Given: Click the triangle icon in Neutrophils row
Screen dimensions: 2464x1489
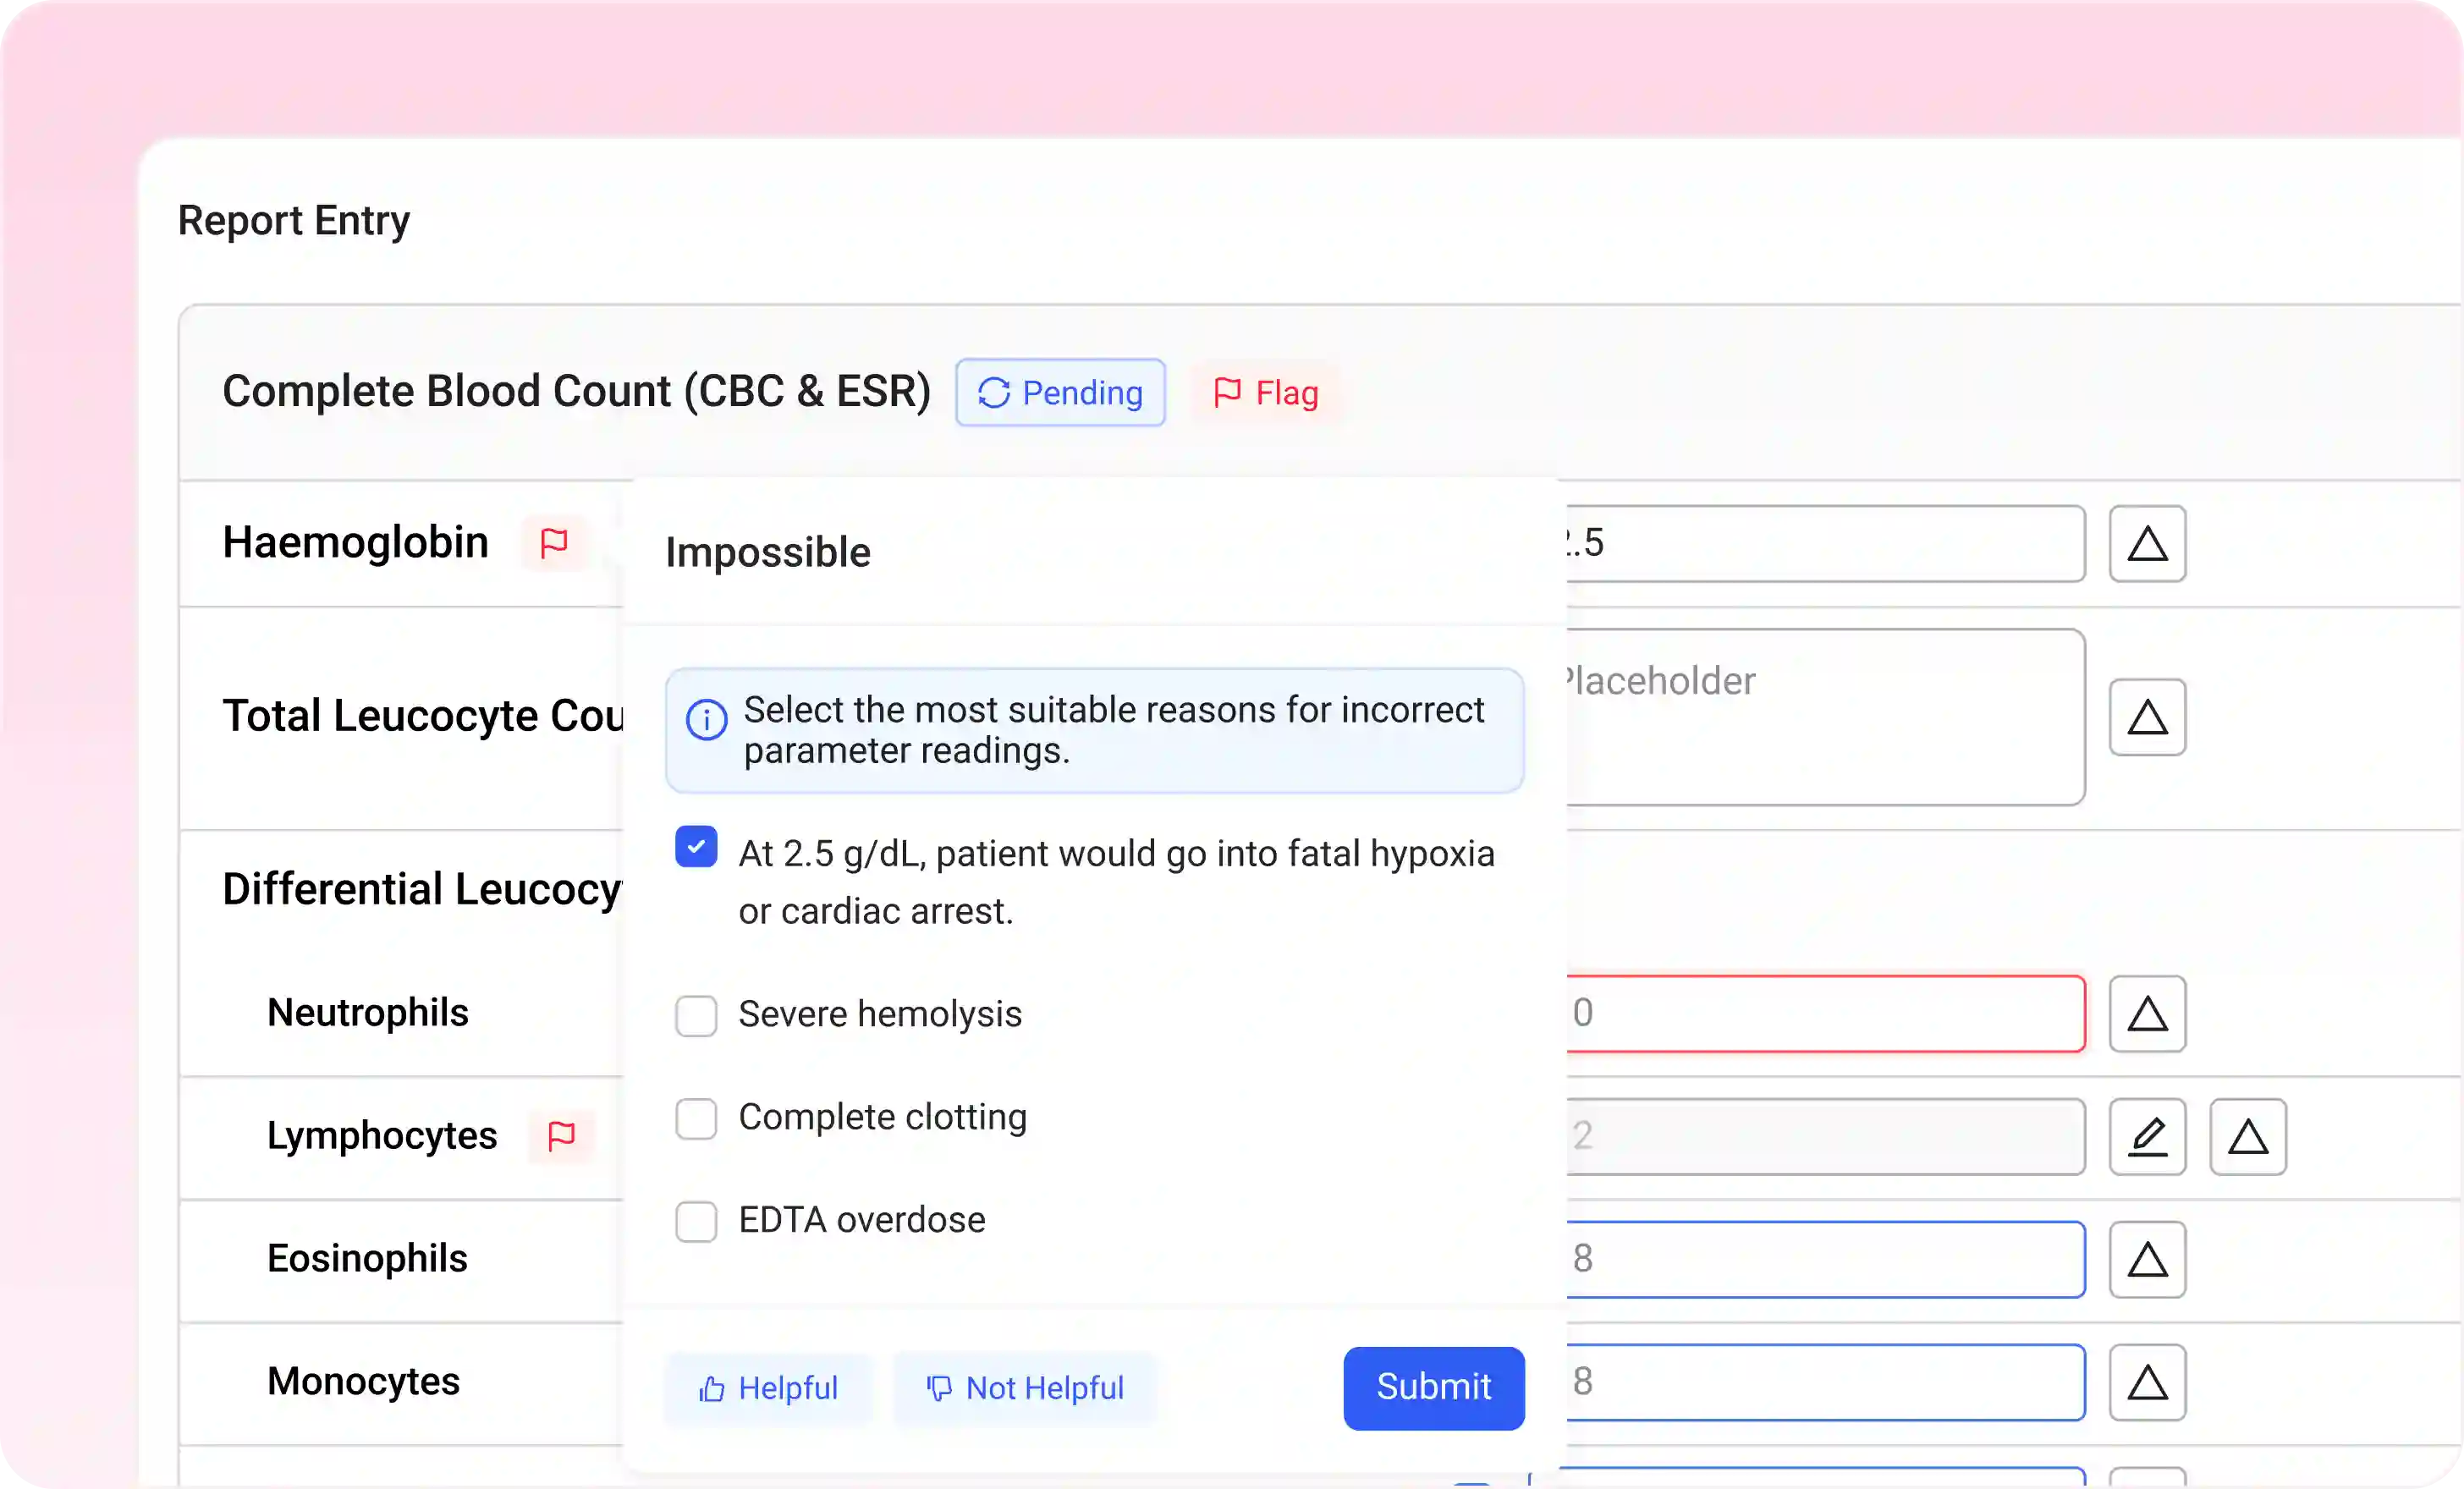Looking at the screenshot, I should pos(2147,1014).
